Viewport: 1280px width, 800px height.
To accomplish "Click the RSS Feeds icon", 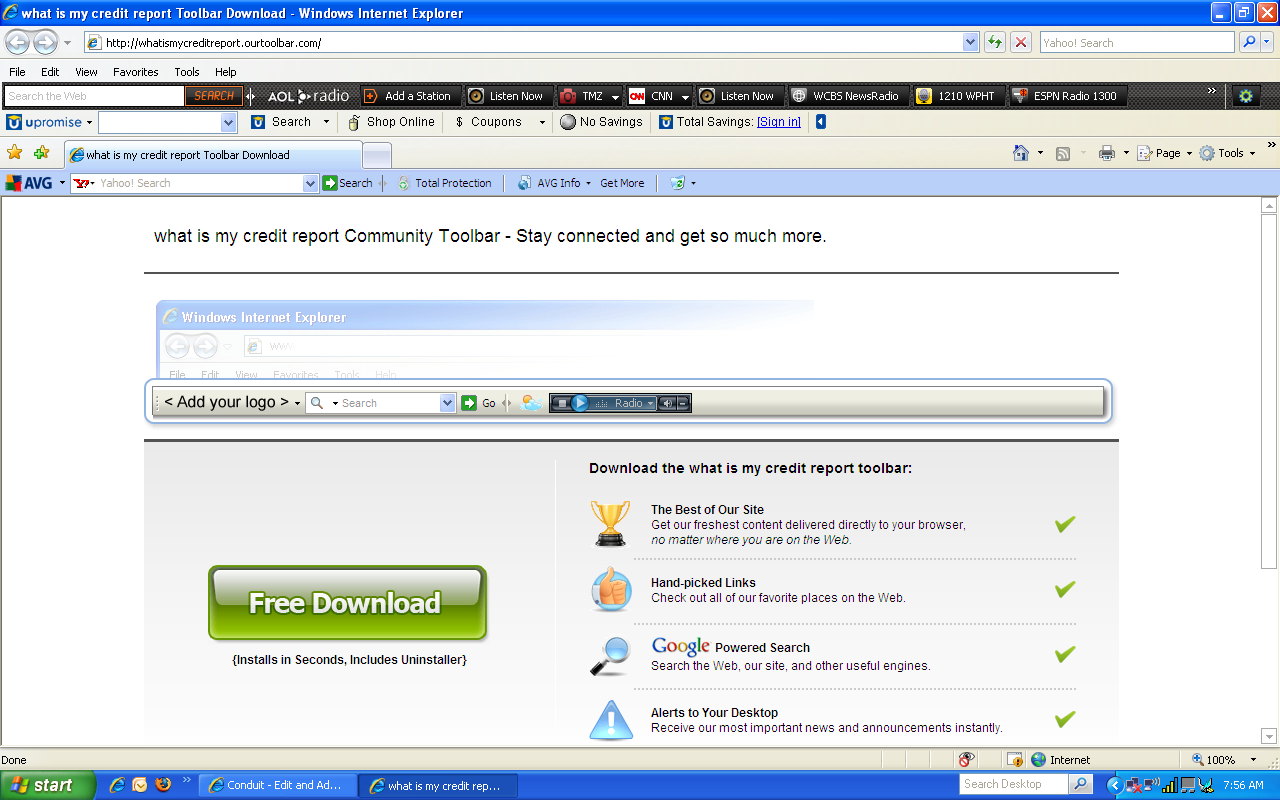I will tap(1063, 153).
